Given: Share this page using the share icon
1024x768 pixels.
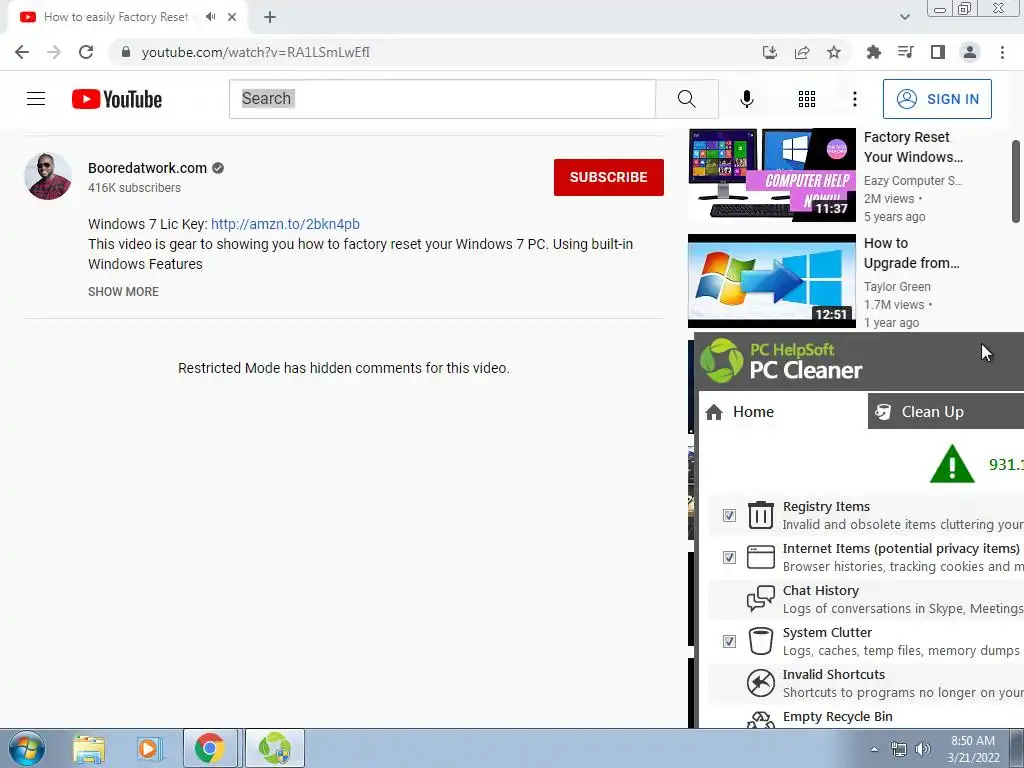Looking at the screenshot, I should [x=802, y=52].
